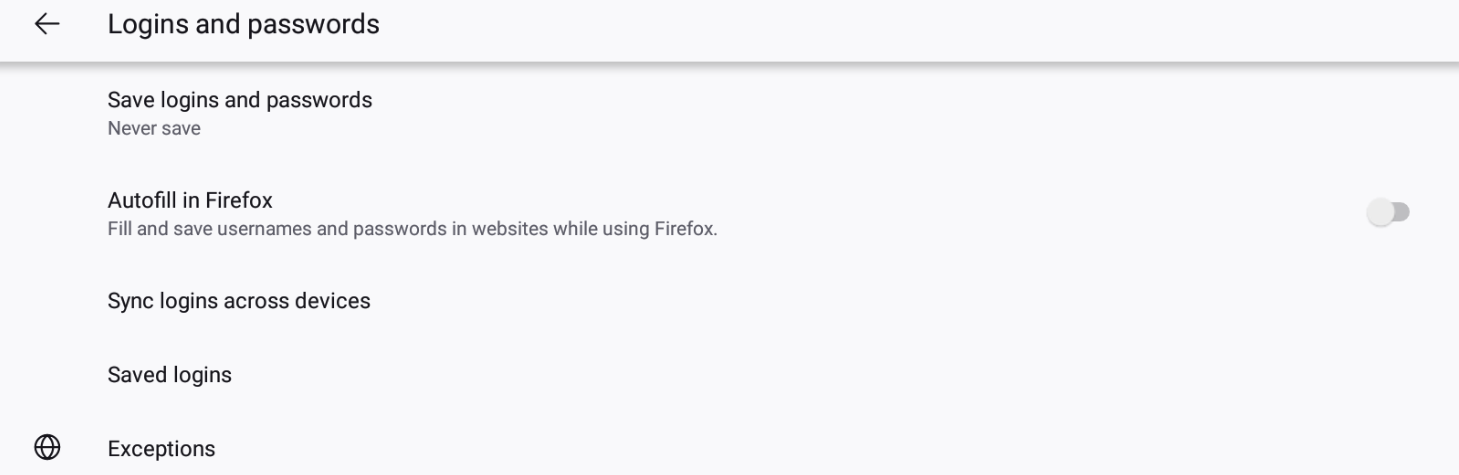Turn on the Firefox autofill toggle

pos(1388,212)
